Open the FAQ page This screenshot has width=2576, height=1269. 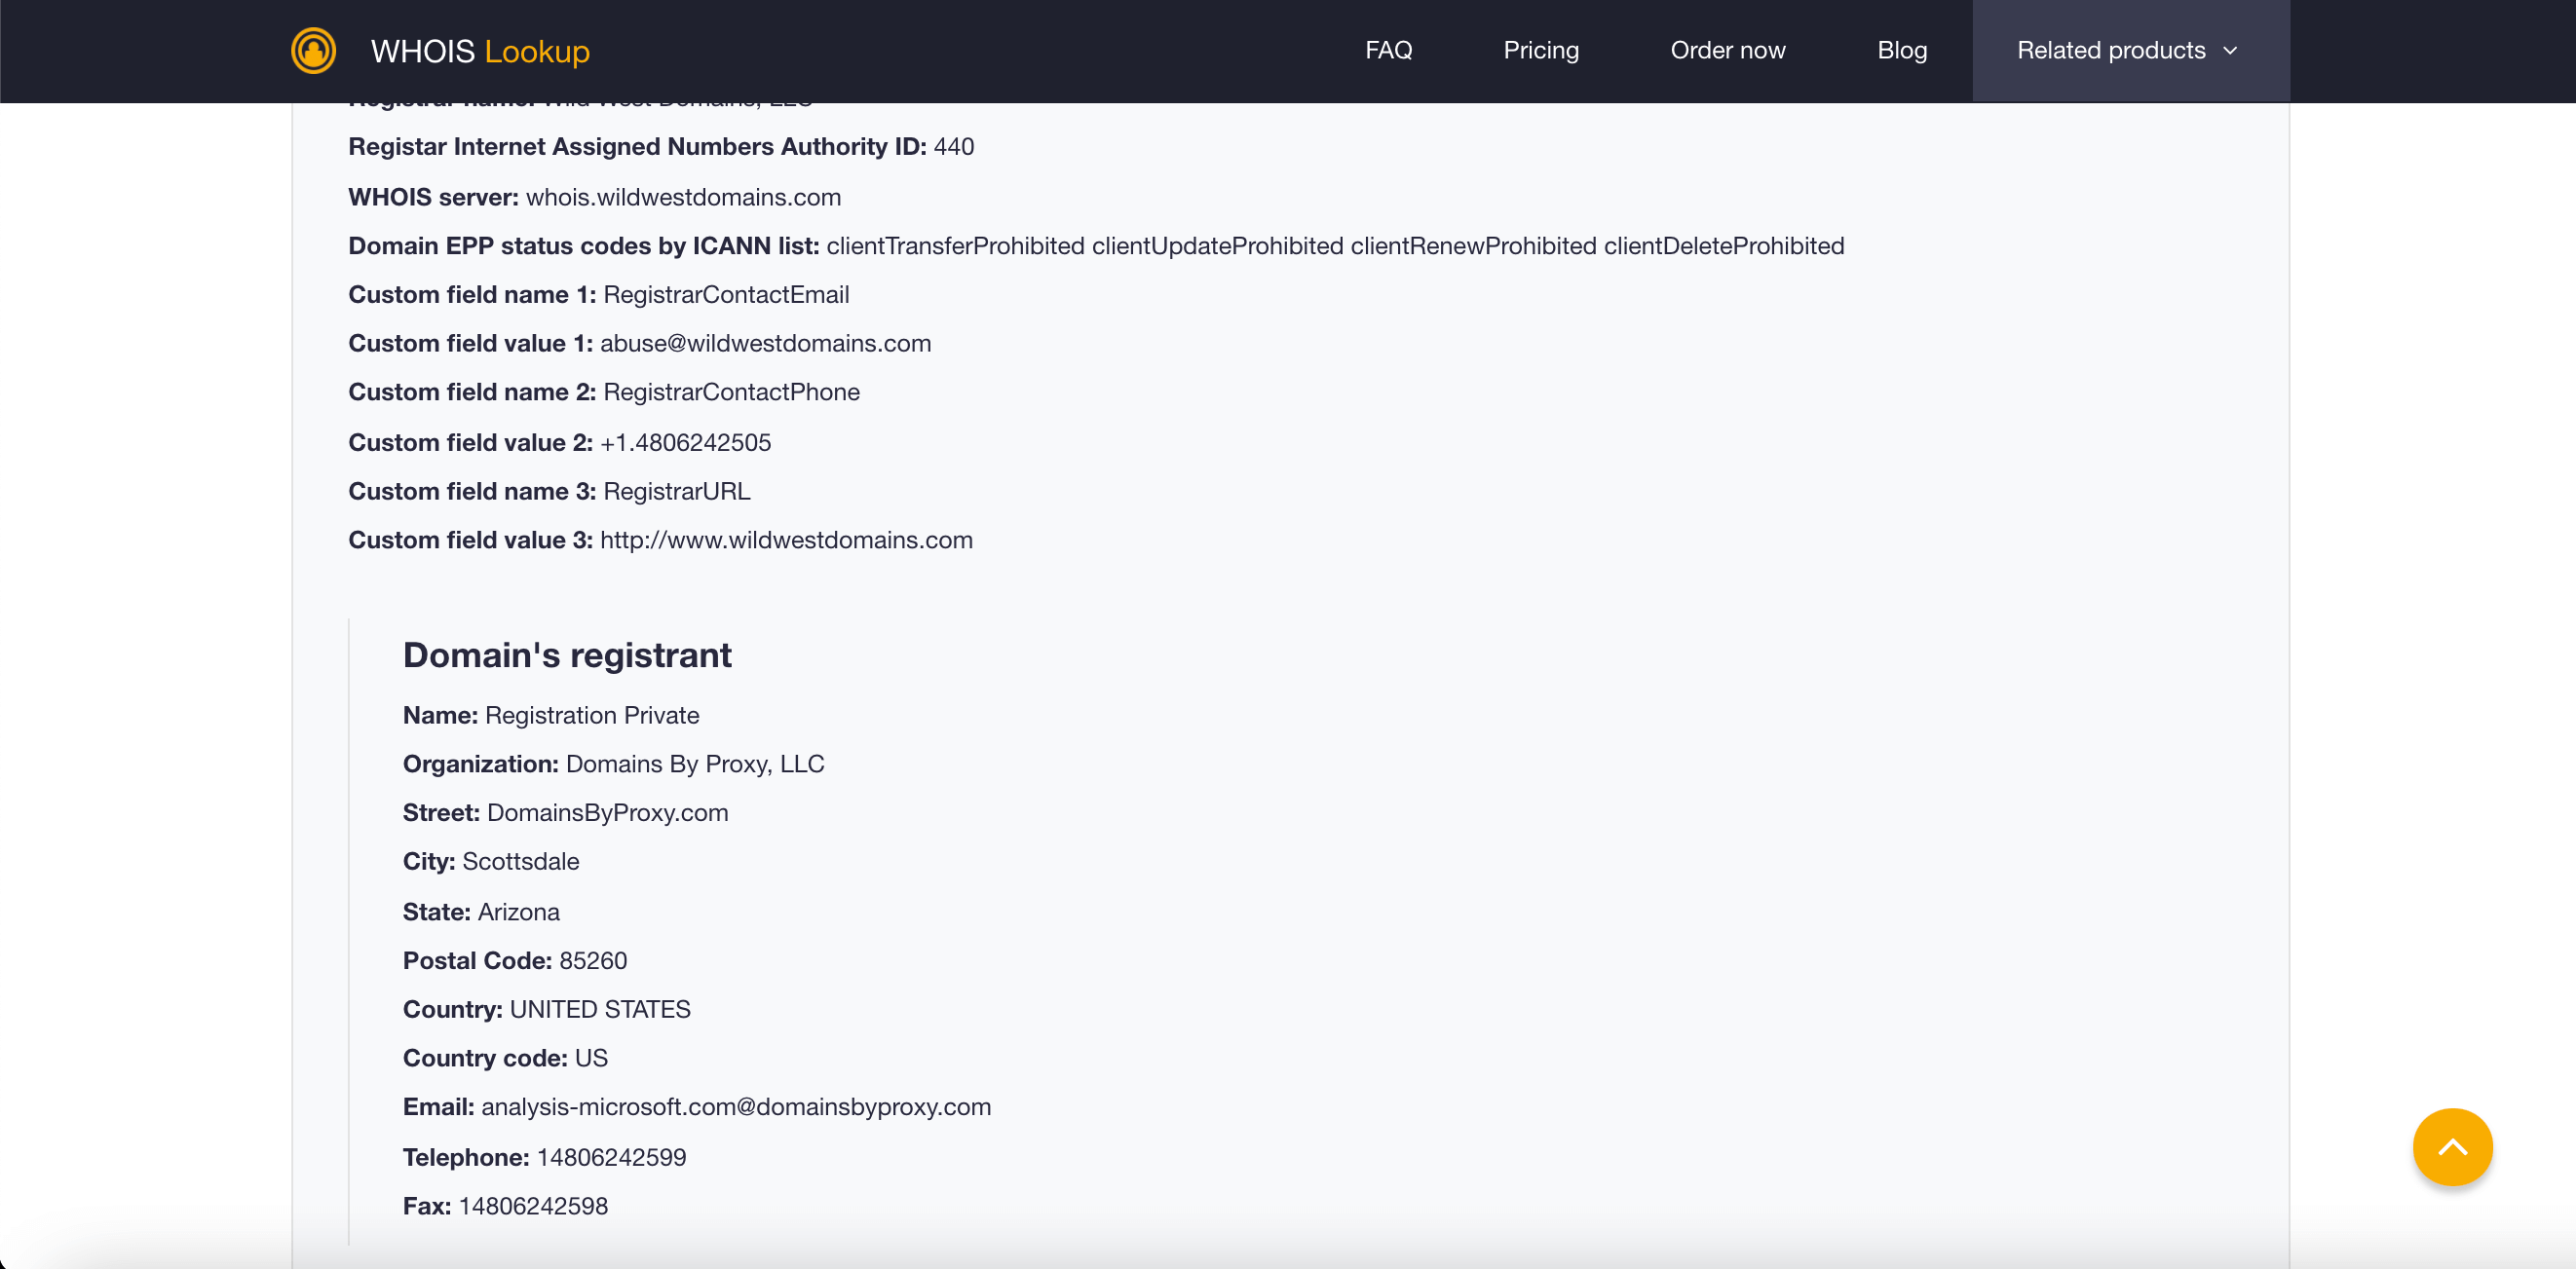pyautogui.click(x=1388, y=50)
